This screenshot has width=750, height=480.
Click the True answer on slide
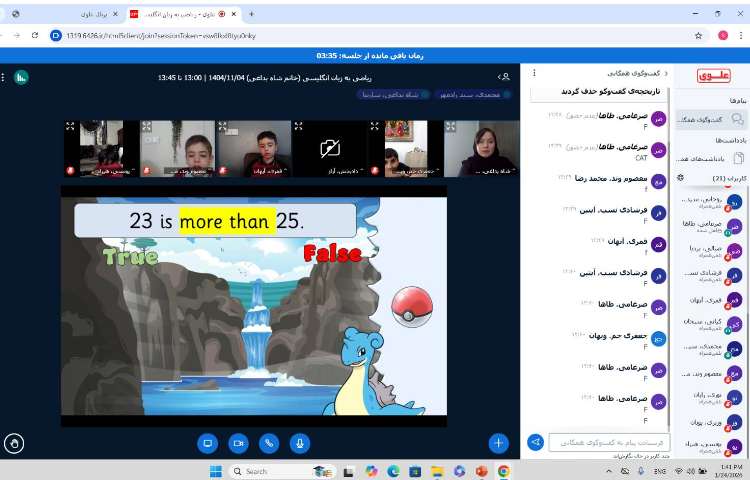(130, 256)
